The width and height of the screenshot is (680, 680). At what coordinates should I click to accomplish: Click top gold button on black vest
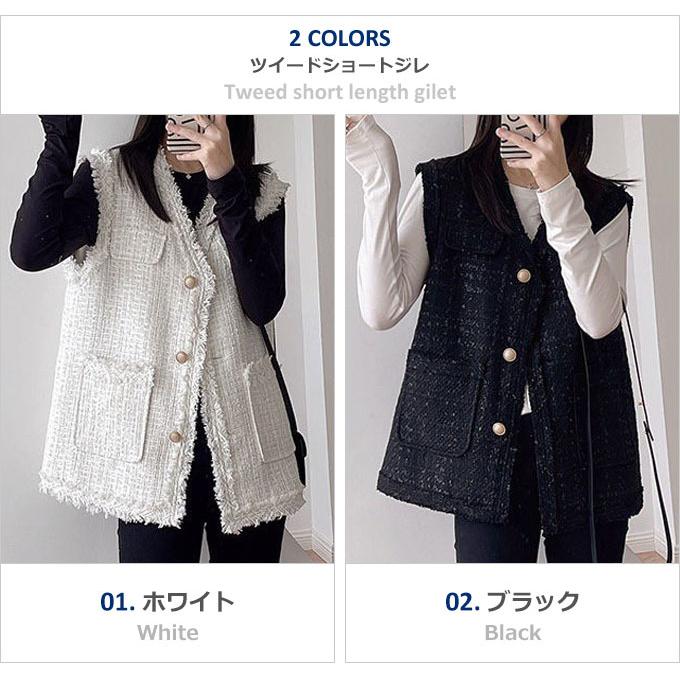tap(523, 275)
